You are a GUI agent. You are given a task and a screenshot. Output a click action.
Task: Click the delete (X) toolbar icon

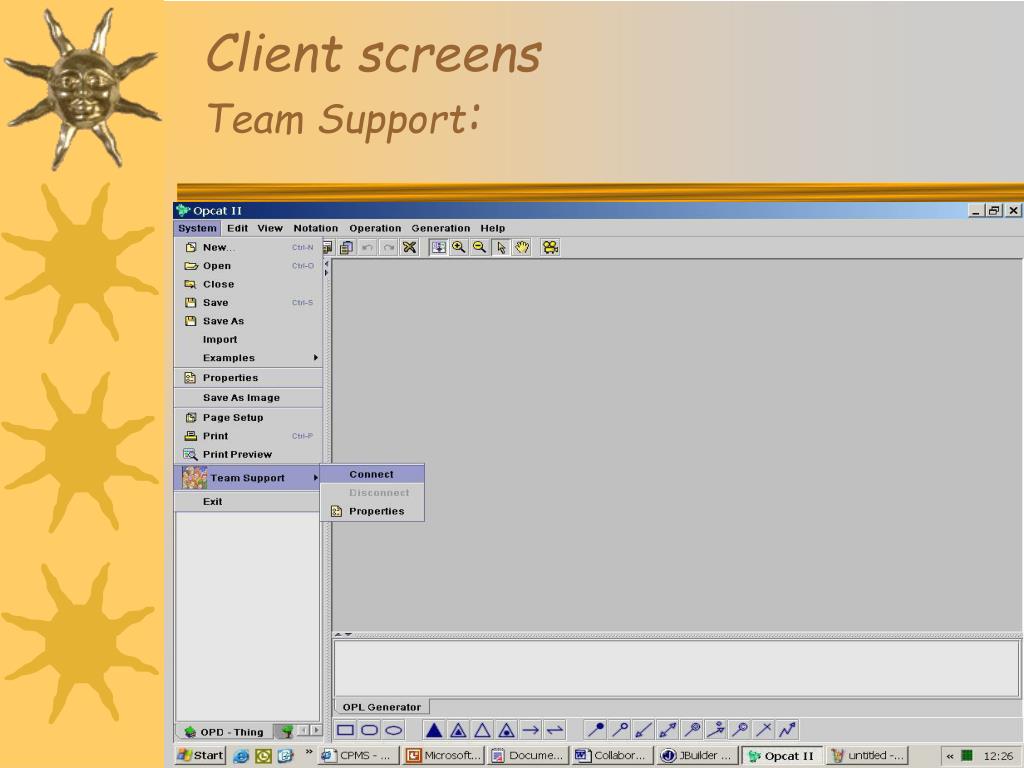(x=409, y=248)
